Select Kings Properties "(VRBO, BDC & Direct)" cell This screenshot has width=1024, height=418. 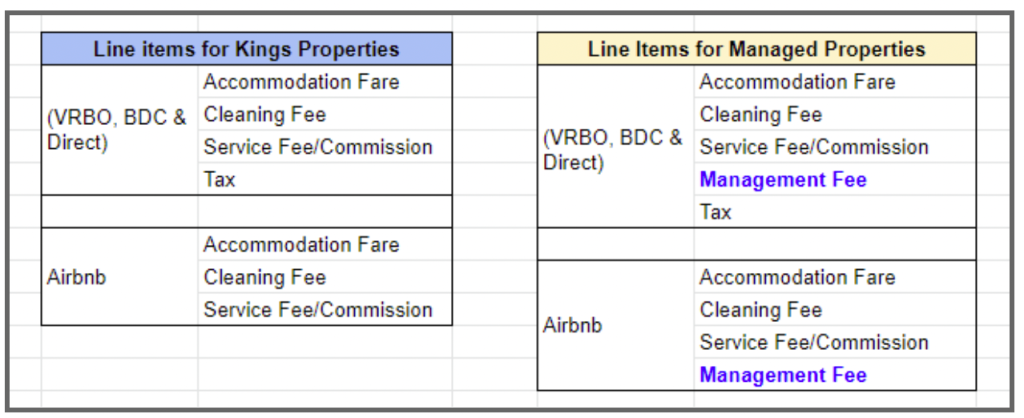119,130
